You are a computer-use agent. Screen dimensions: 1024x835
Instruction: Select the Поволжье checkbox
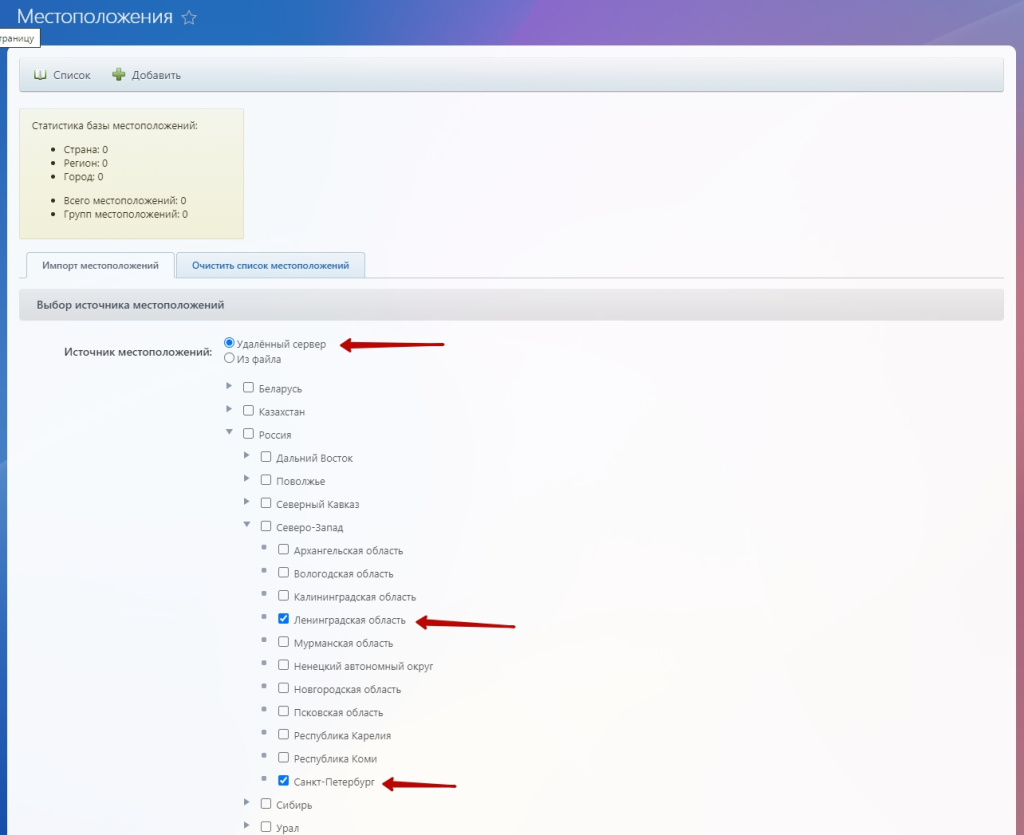tap(267, 480)
